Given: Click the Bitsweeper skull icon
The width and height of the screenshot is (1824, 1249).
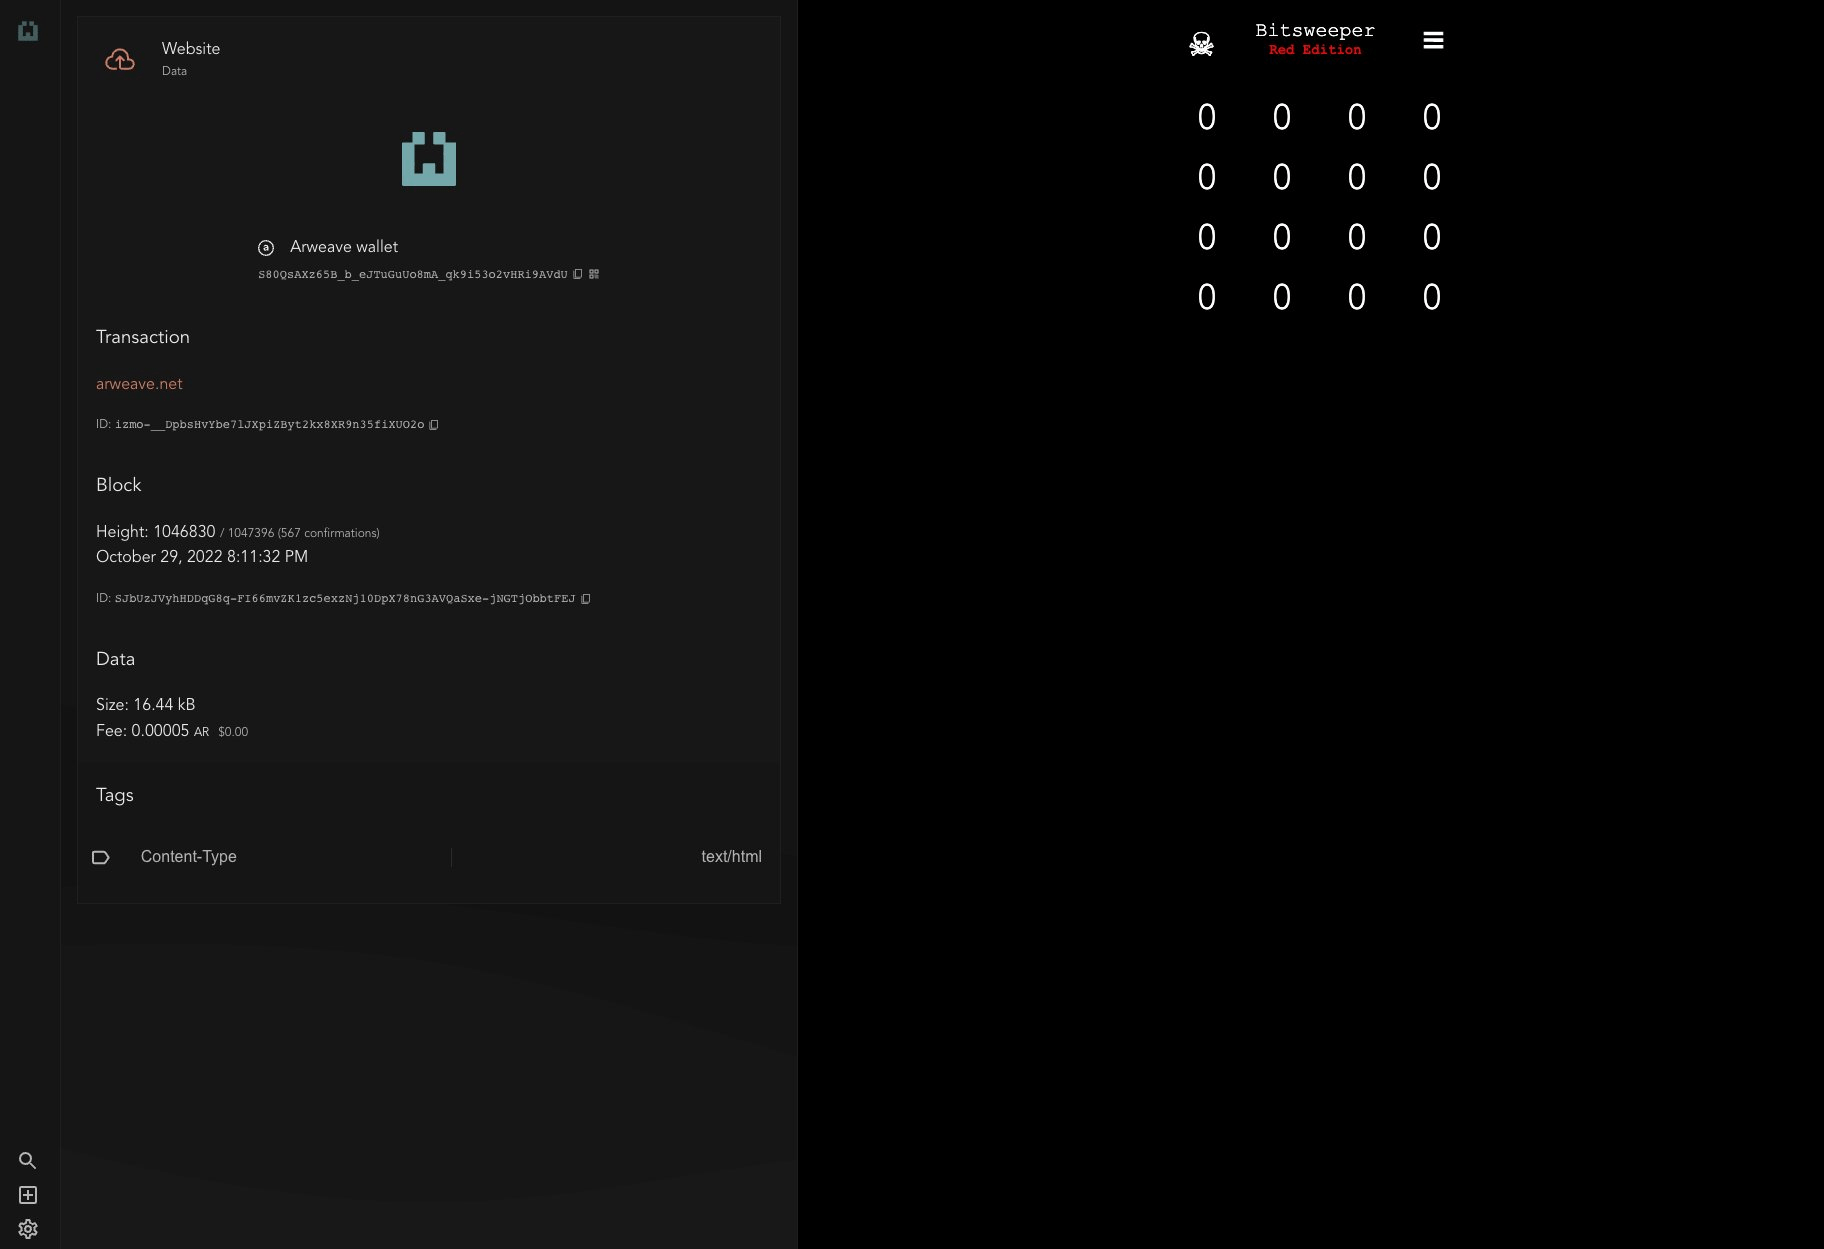Looking at the screenshot, I should pos(1201,43).
